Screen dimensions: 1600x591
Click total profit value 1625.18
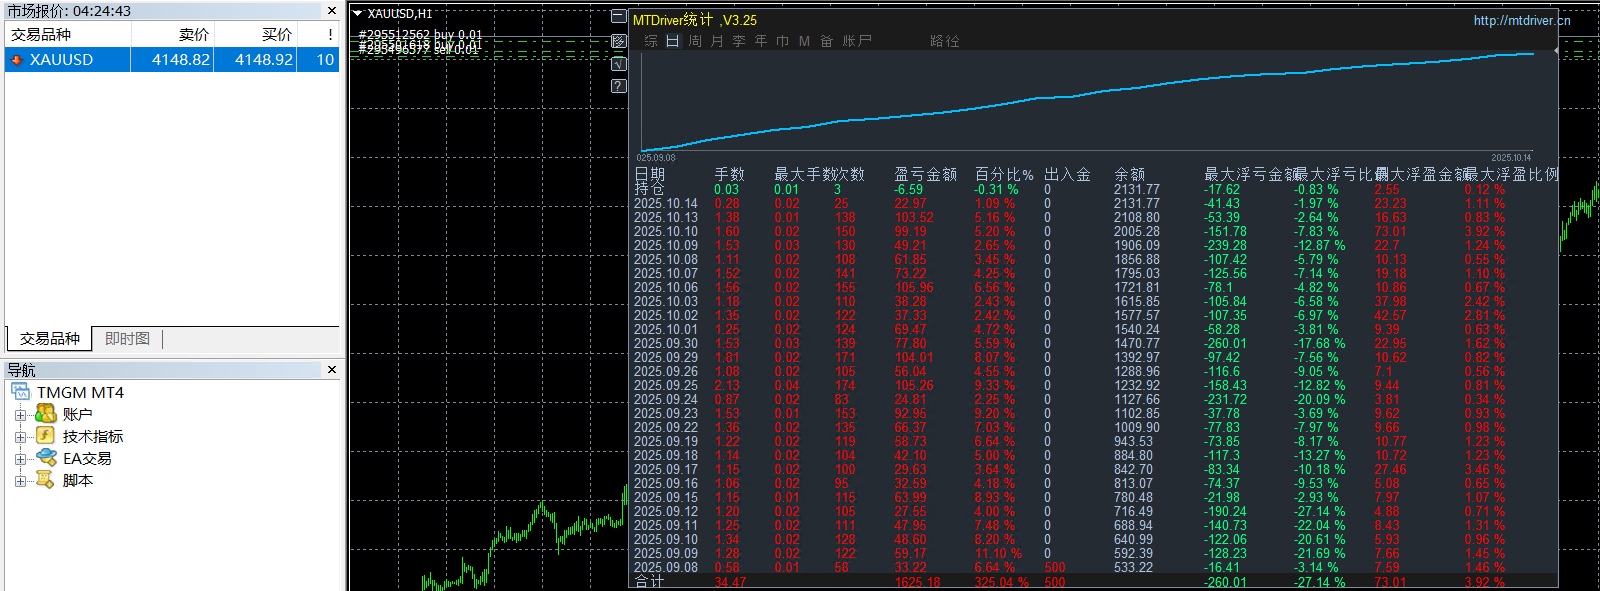(x=917, y=582)
